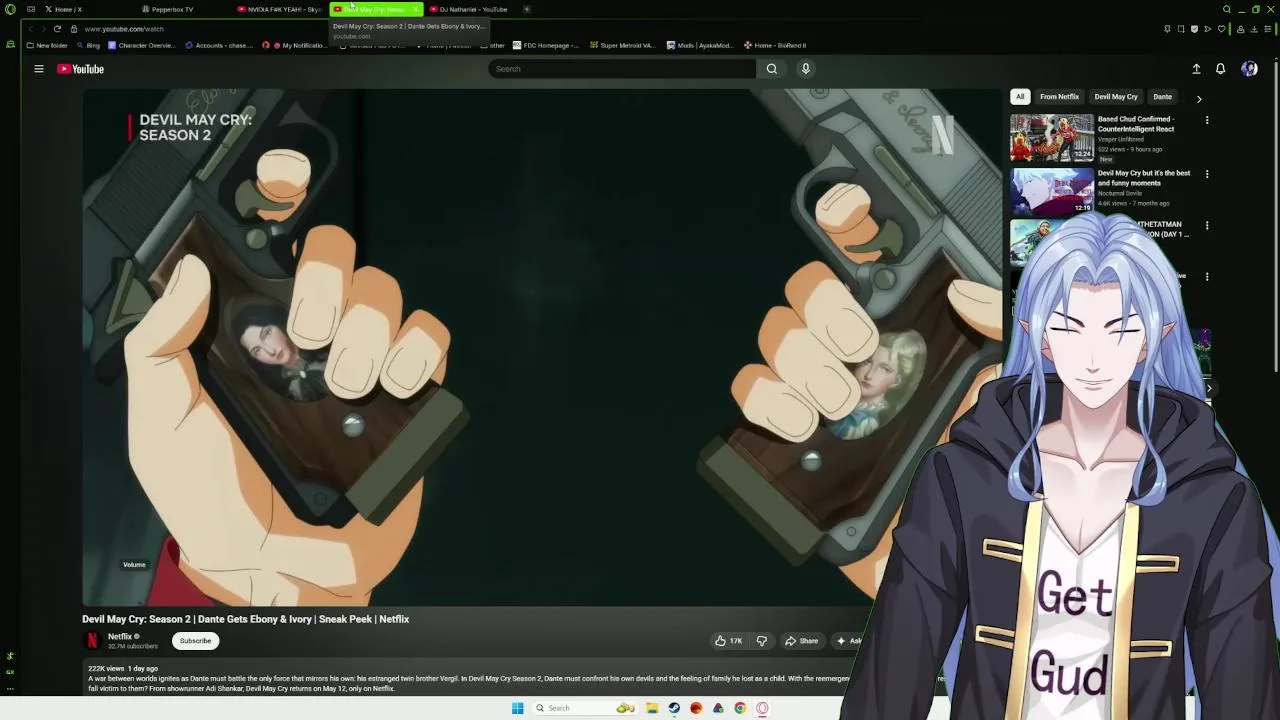The image size is (1280, 720).
Task: Open the Character Overview bookmark
Action: click(x=141, y=45)
